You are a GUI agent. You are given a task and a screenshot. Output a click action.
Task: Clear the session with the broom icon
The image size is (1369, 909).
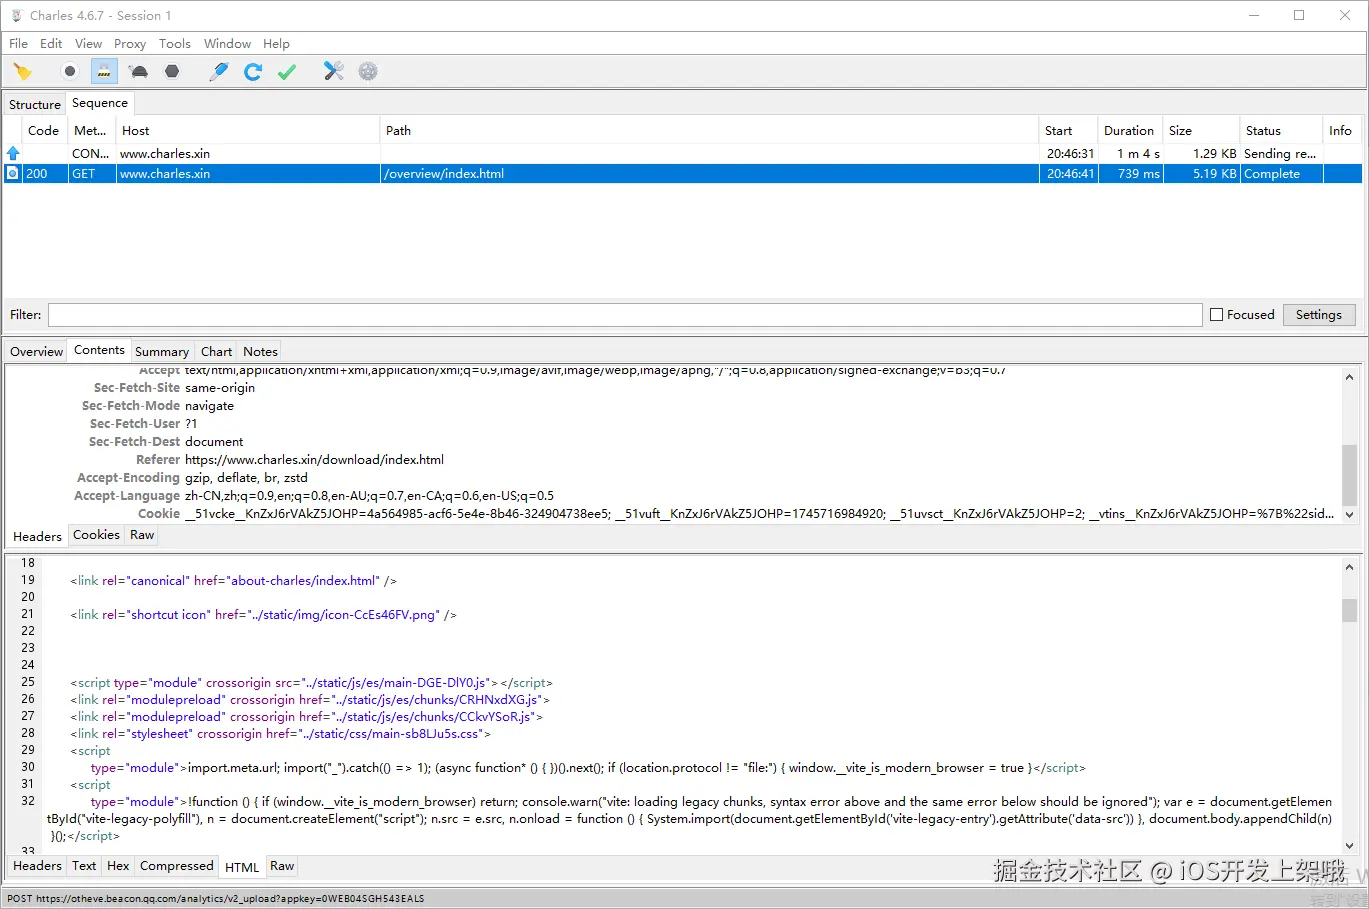(23, 71)
